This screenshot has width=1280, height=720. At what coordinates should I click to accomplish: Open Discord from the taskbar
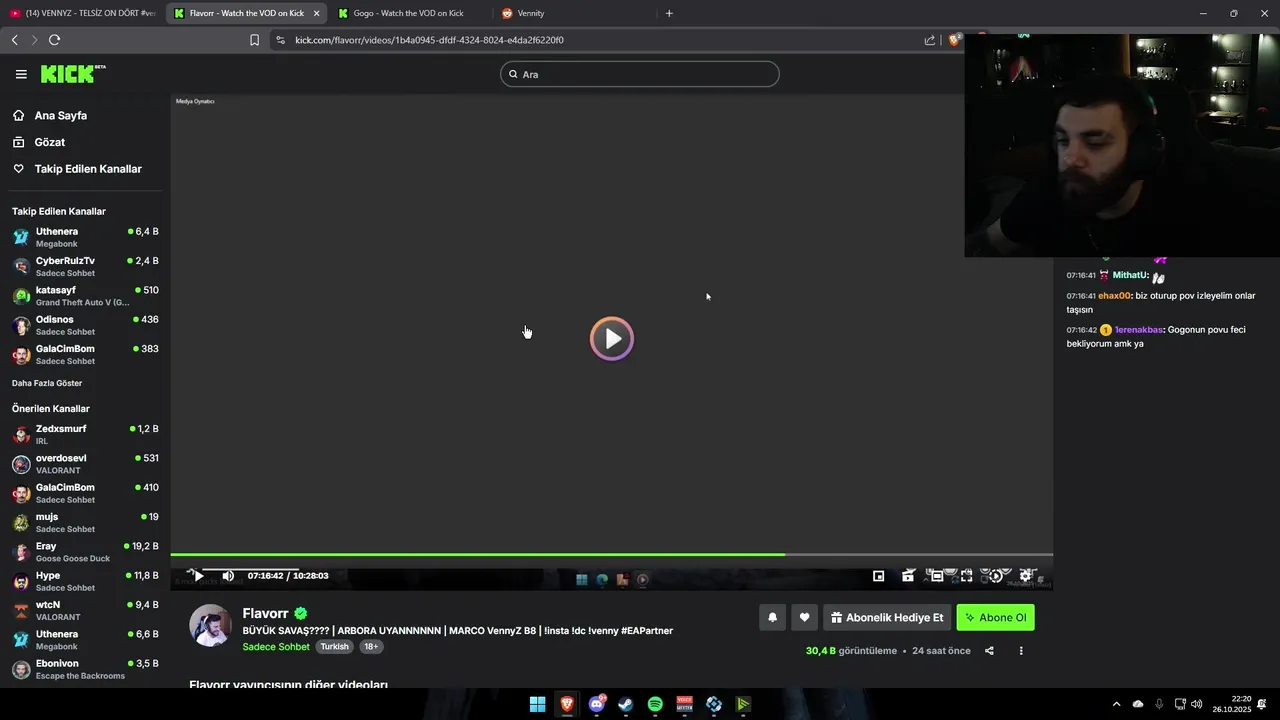(597, 704)
